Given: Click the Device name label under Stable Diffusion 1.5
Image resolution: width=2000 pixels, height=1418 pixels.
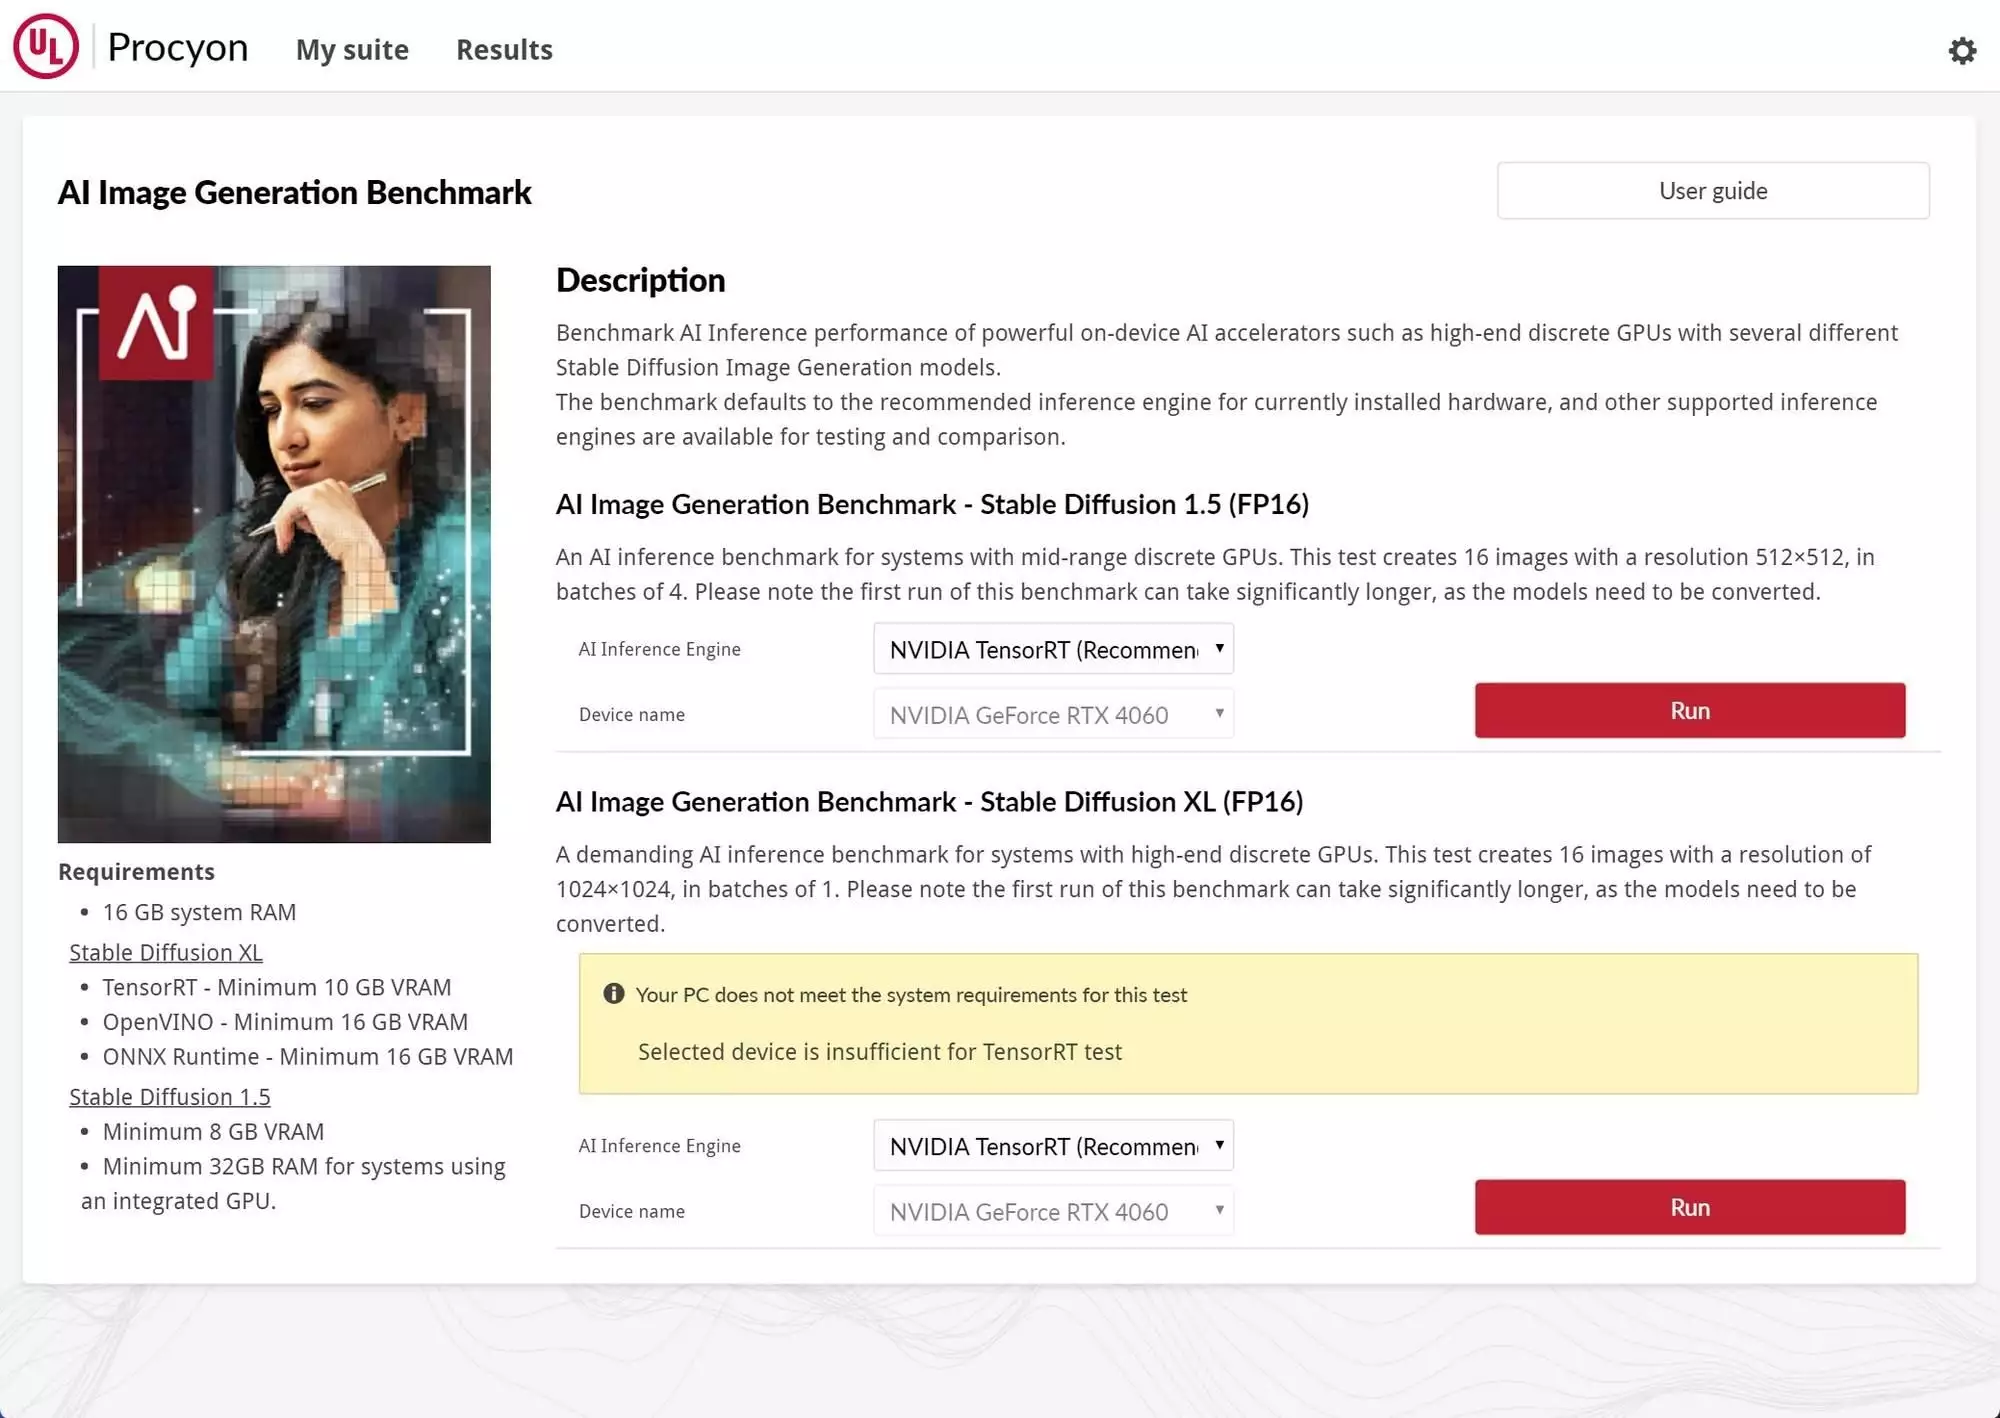Looking at the screenshot, I should click(632, 714).
